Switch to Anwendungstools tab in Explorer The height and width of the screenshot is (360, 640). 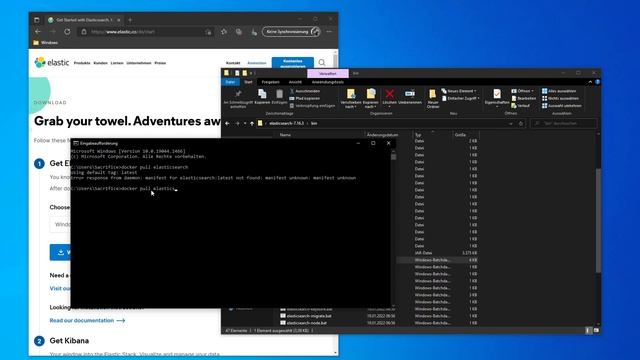[x=327, y=82]
